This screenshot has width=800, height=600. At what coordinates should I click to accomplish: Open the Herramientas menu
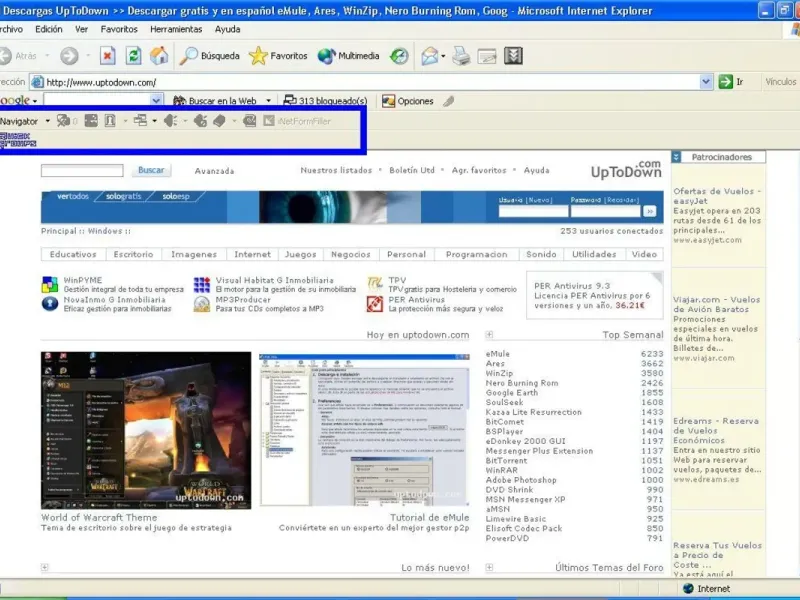(176, 29)
